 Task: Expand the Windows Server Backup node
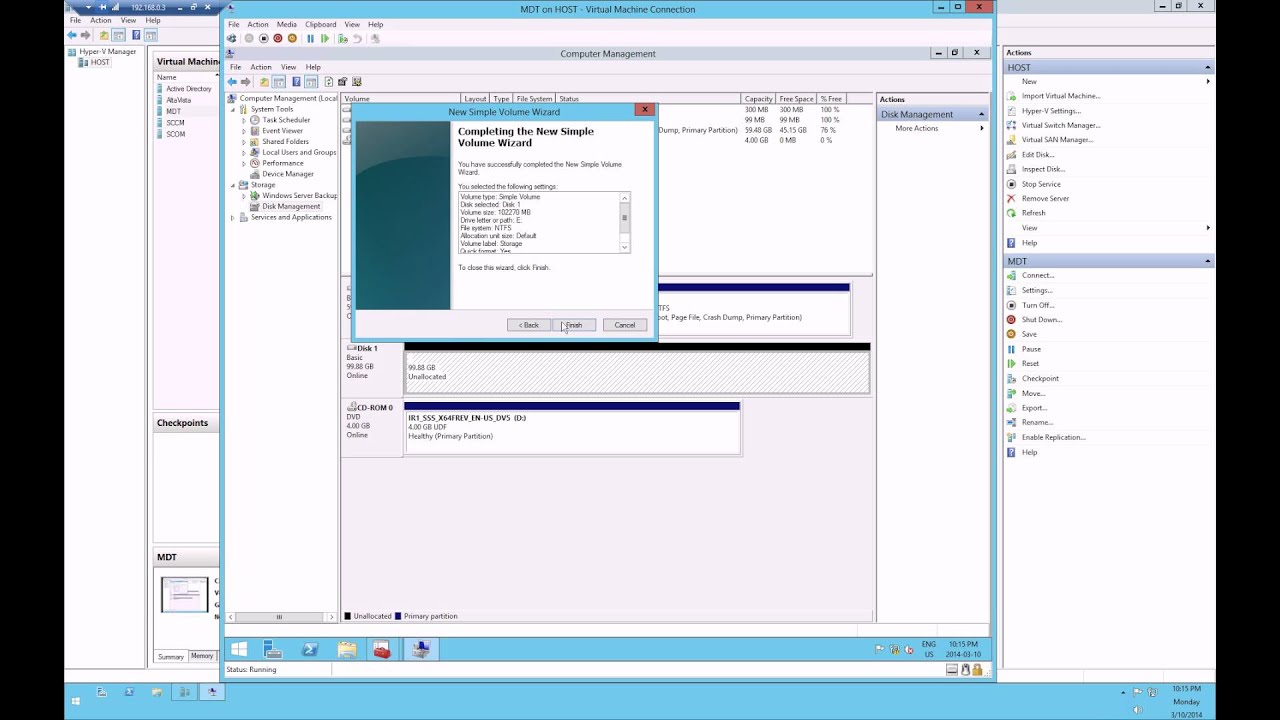244,196
